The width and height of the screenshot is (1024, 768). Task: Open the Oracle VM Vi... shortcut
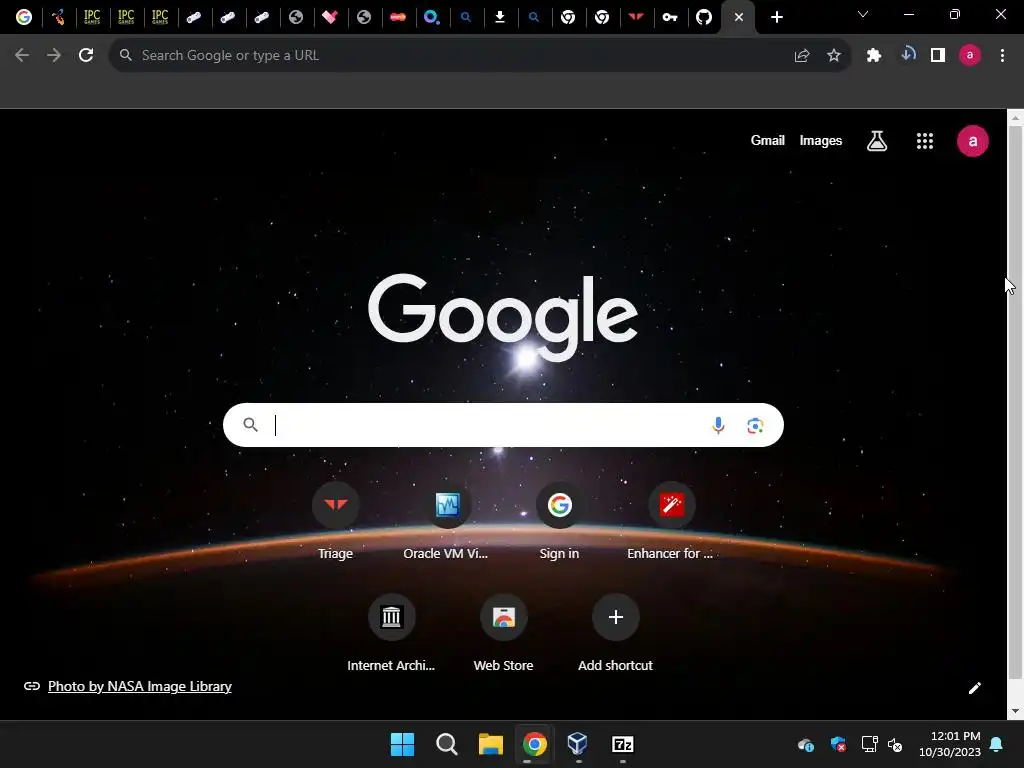[447, 520]
